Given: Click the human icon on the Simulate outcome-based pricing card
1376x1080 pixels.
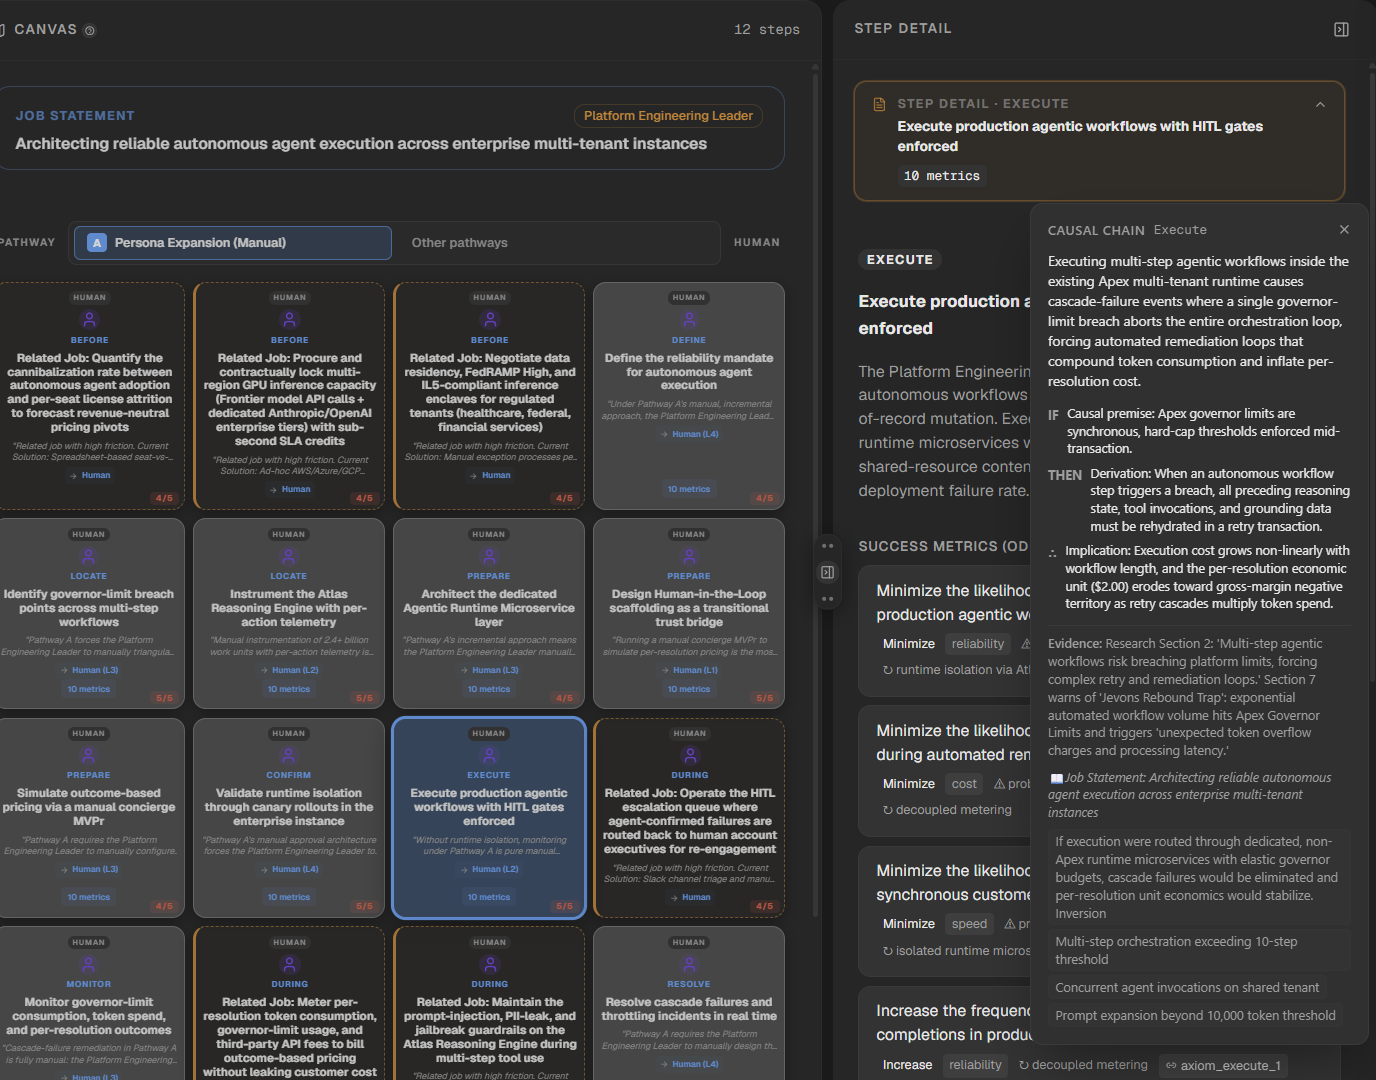Looking at the screenshot, I should (88, 756).
